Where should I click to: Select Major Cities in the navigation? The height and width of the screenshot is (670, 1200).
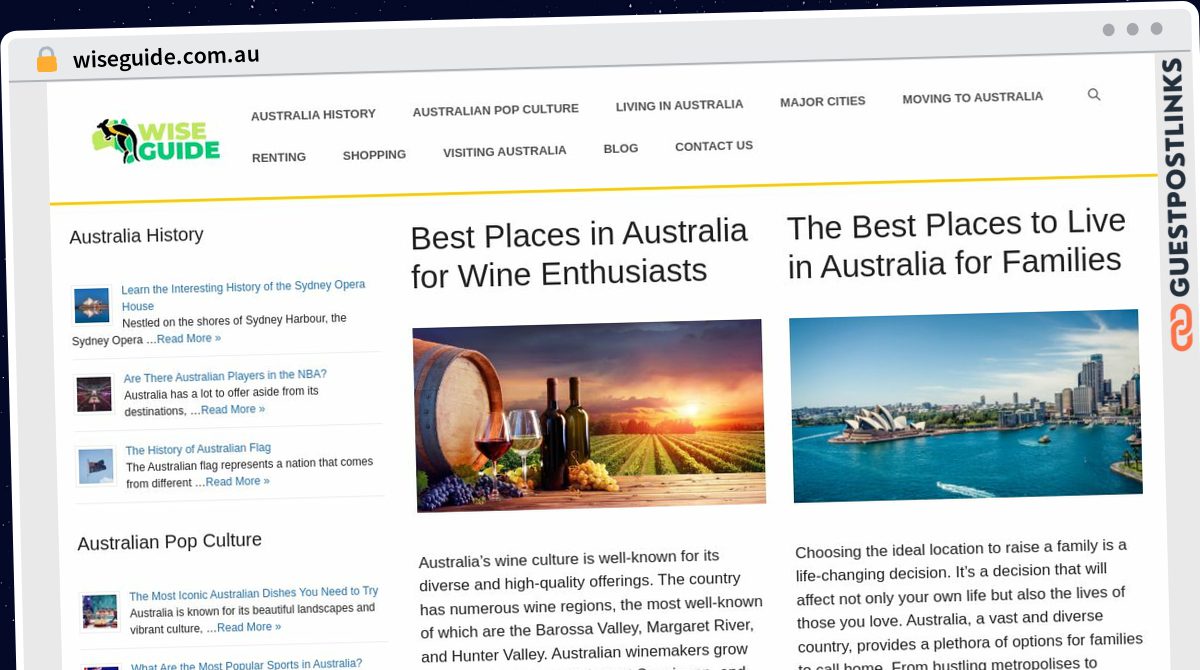coord(822,101)
